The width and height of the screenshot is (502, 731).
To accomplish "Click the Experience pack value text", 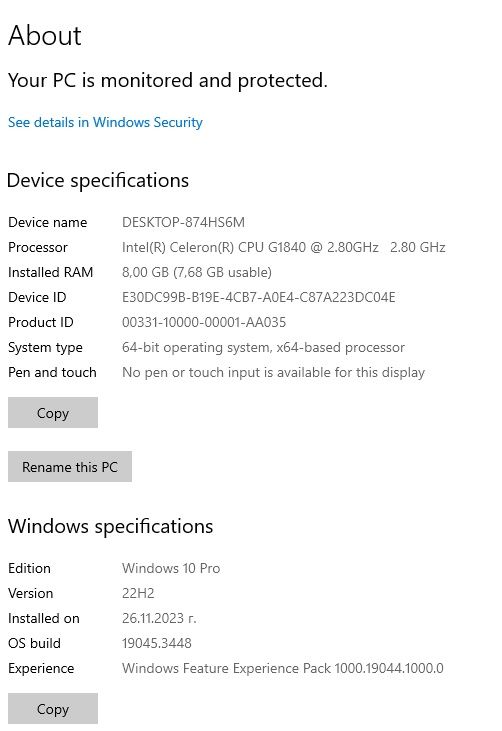I will click(x=283, y=668).
